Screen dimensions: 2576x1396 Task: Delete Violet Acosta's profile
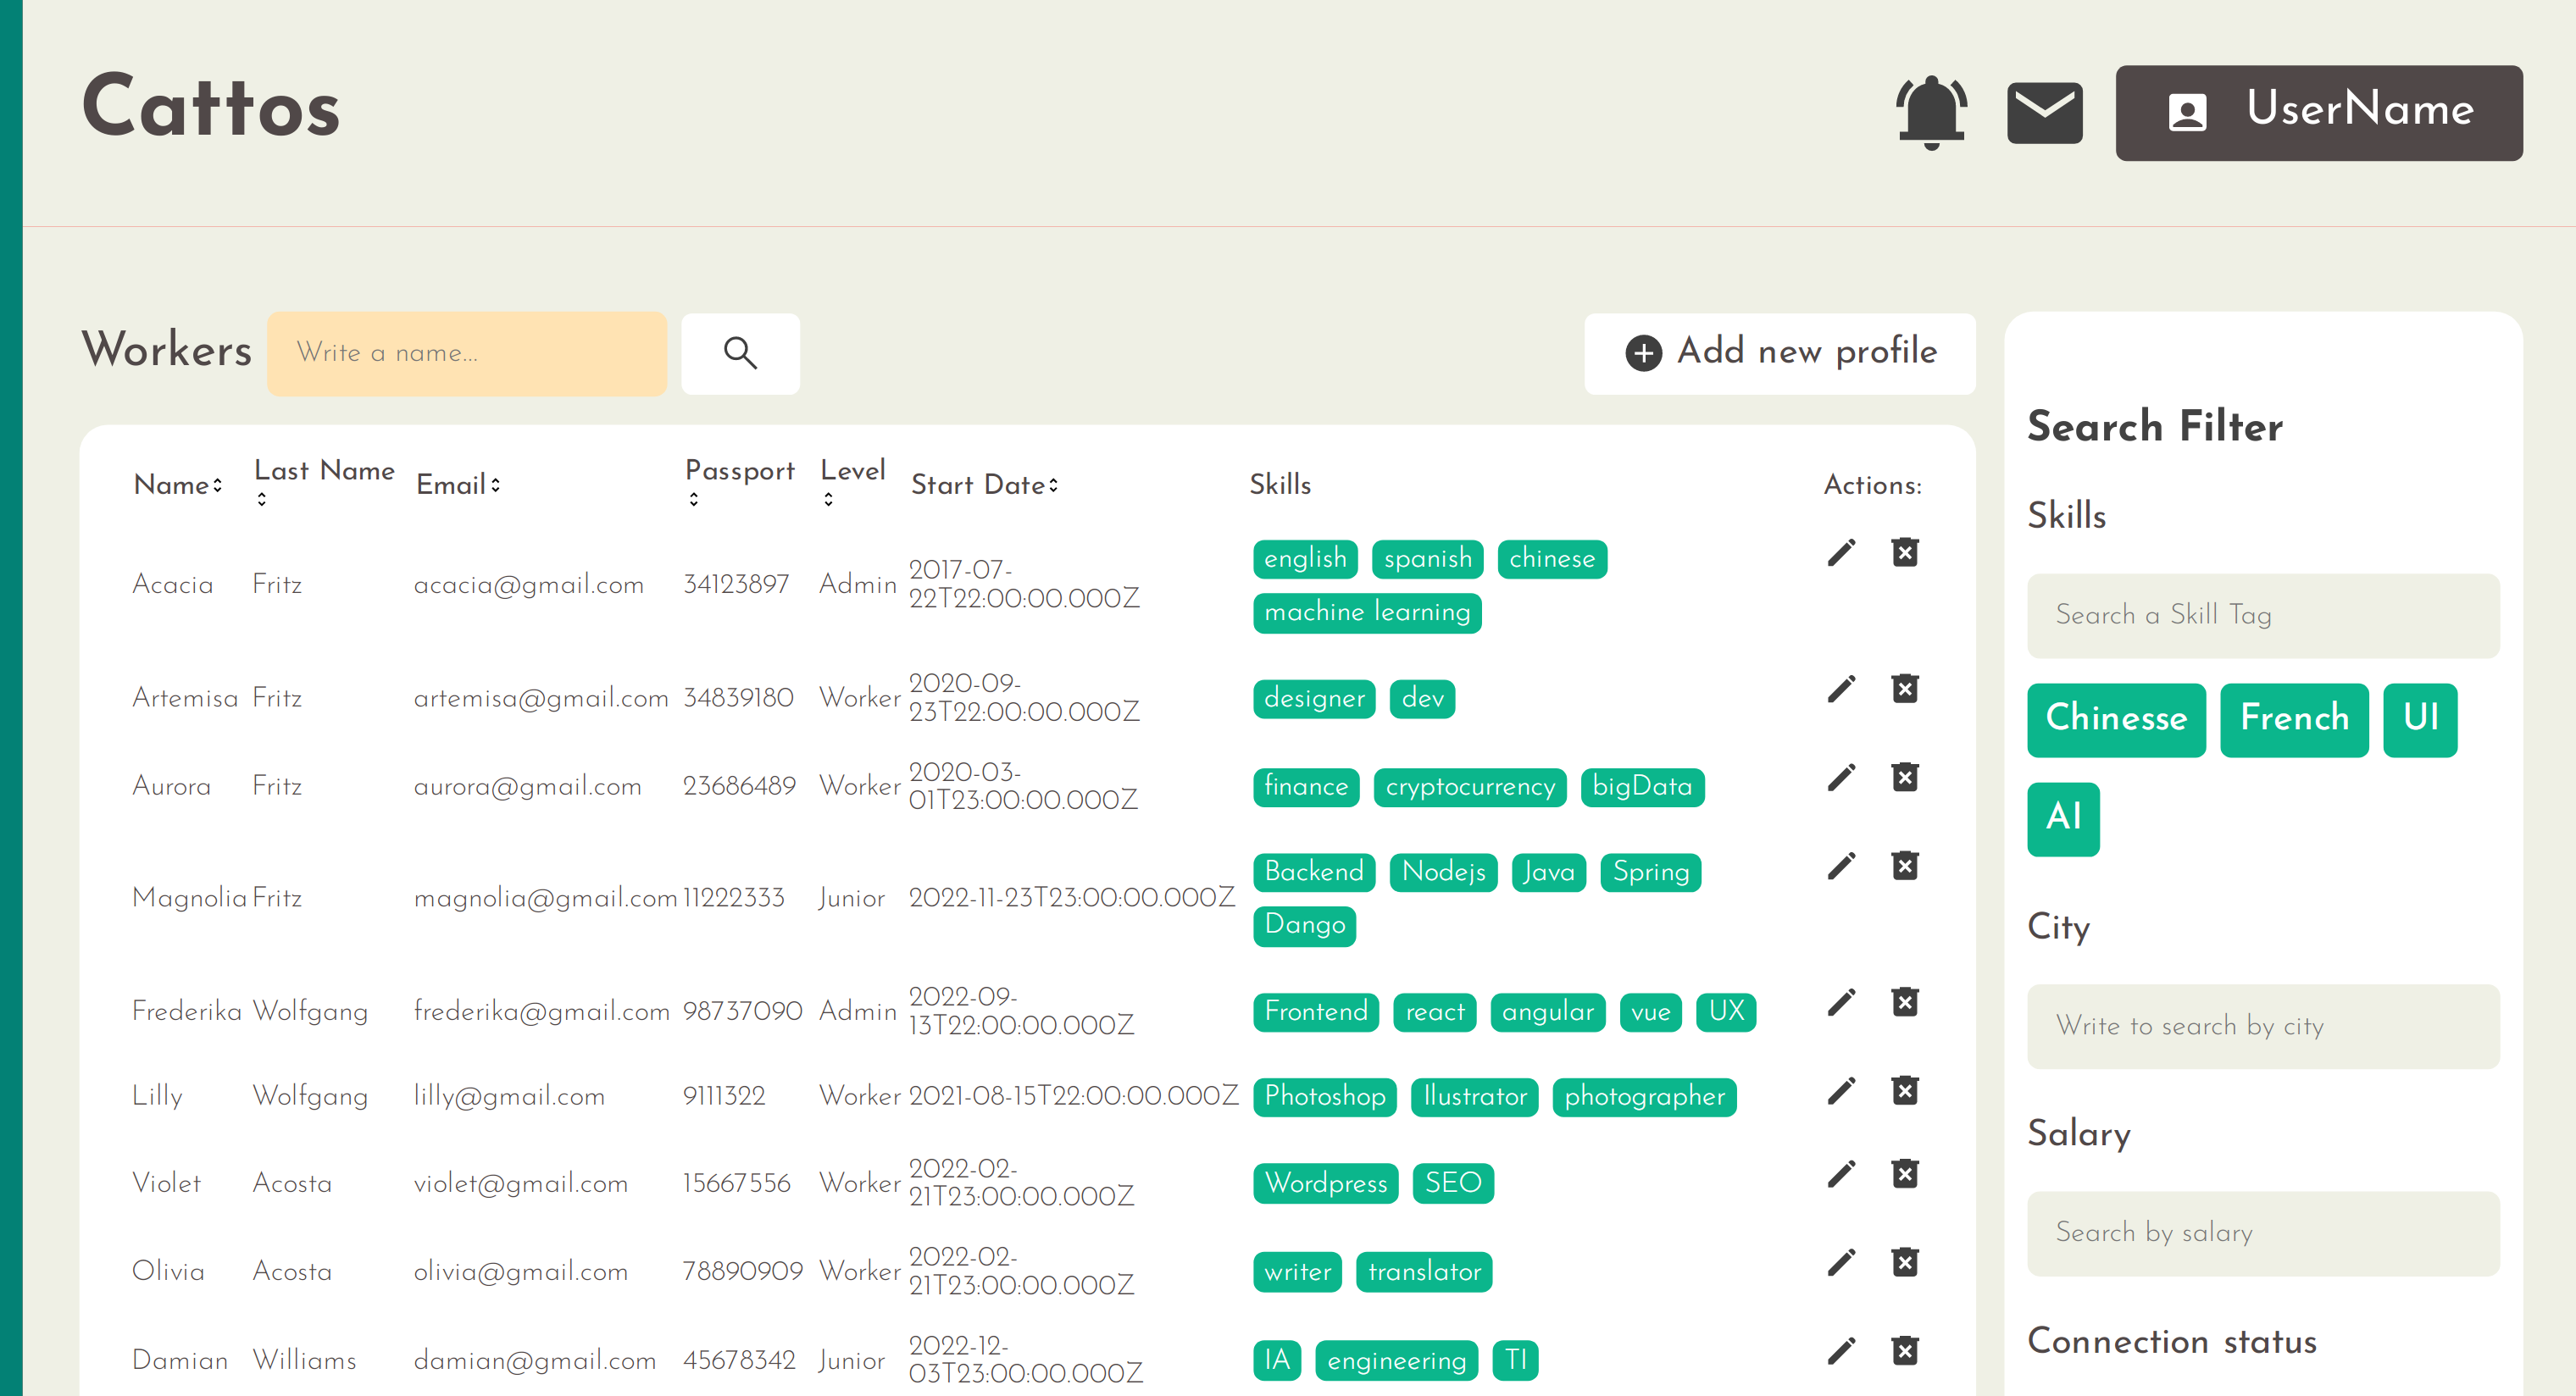(x=1905, y=1173)
